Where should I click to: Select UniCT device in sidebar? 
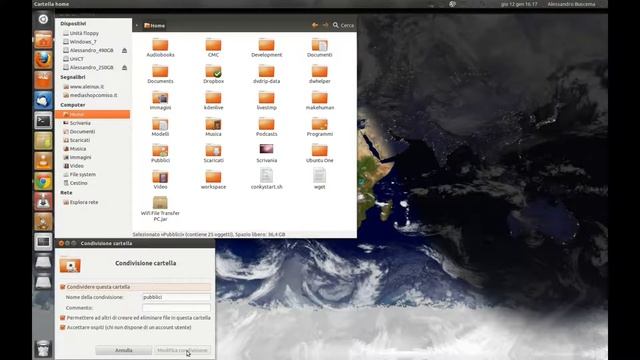(x=73, y=59)
